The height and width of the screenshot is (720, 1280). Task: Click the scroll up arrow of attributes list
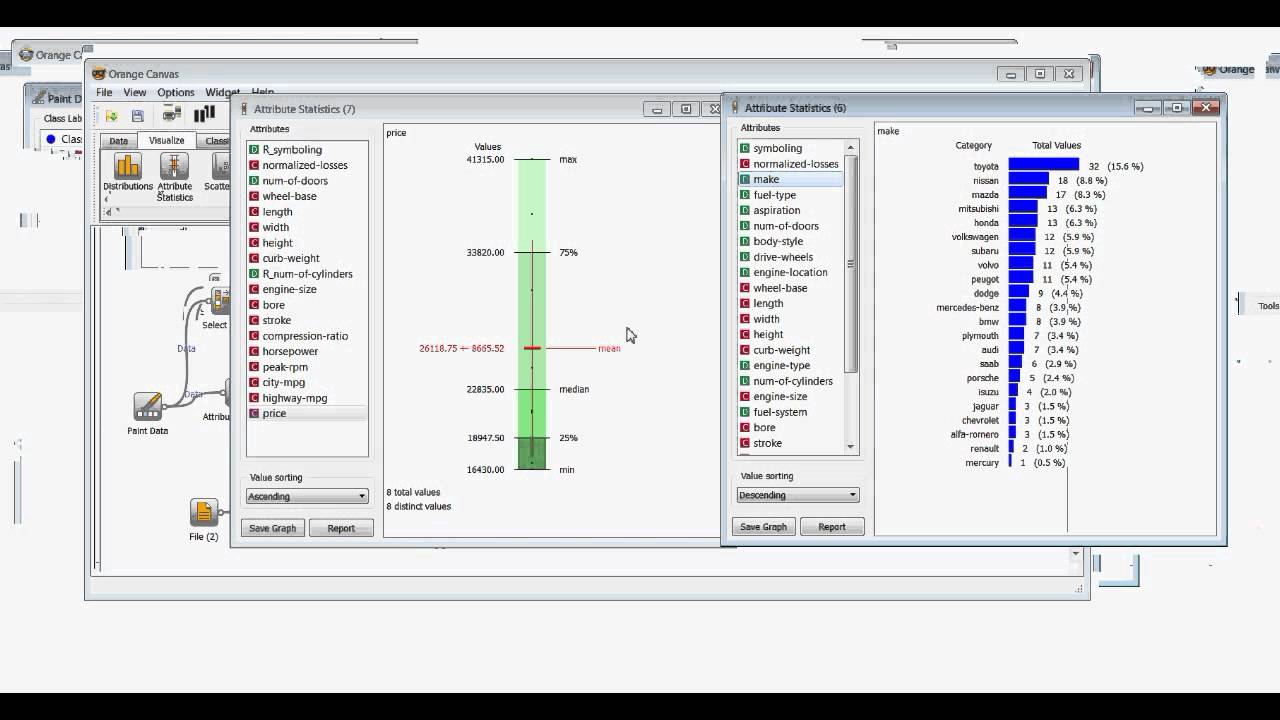[851, 147]
